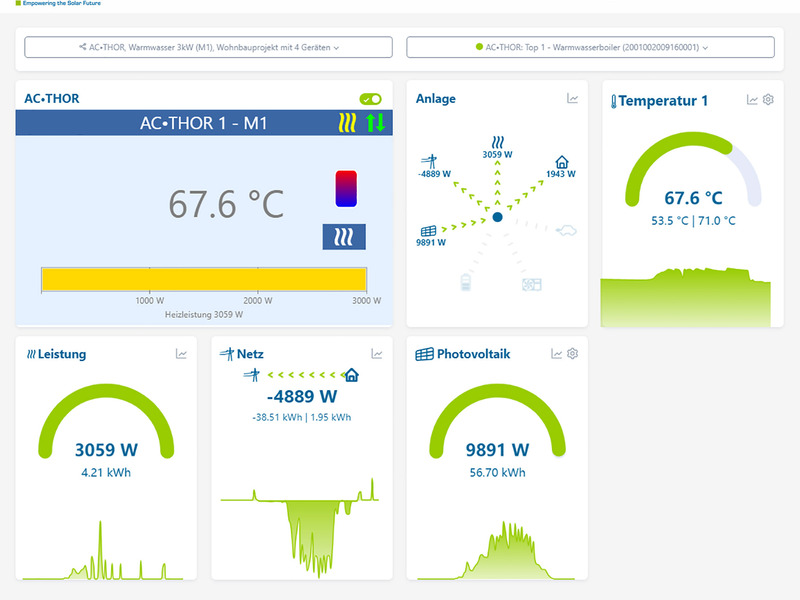Show the Photovoltaik chart icon

pos(556,354)
